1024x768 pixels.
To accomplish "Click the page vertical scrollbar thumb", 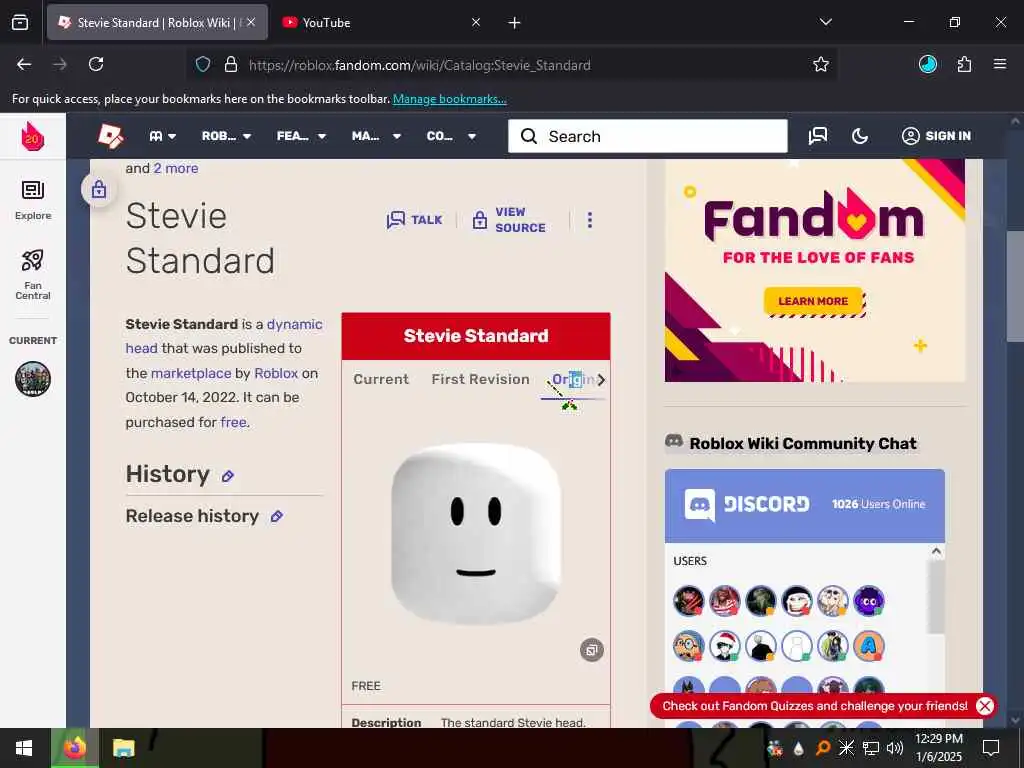I will (x=1015, y=286).
